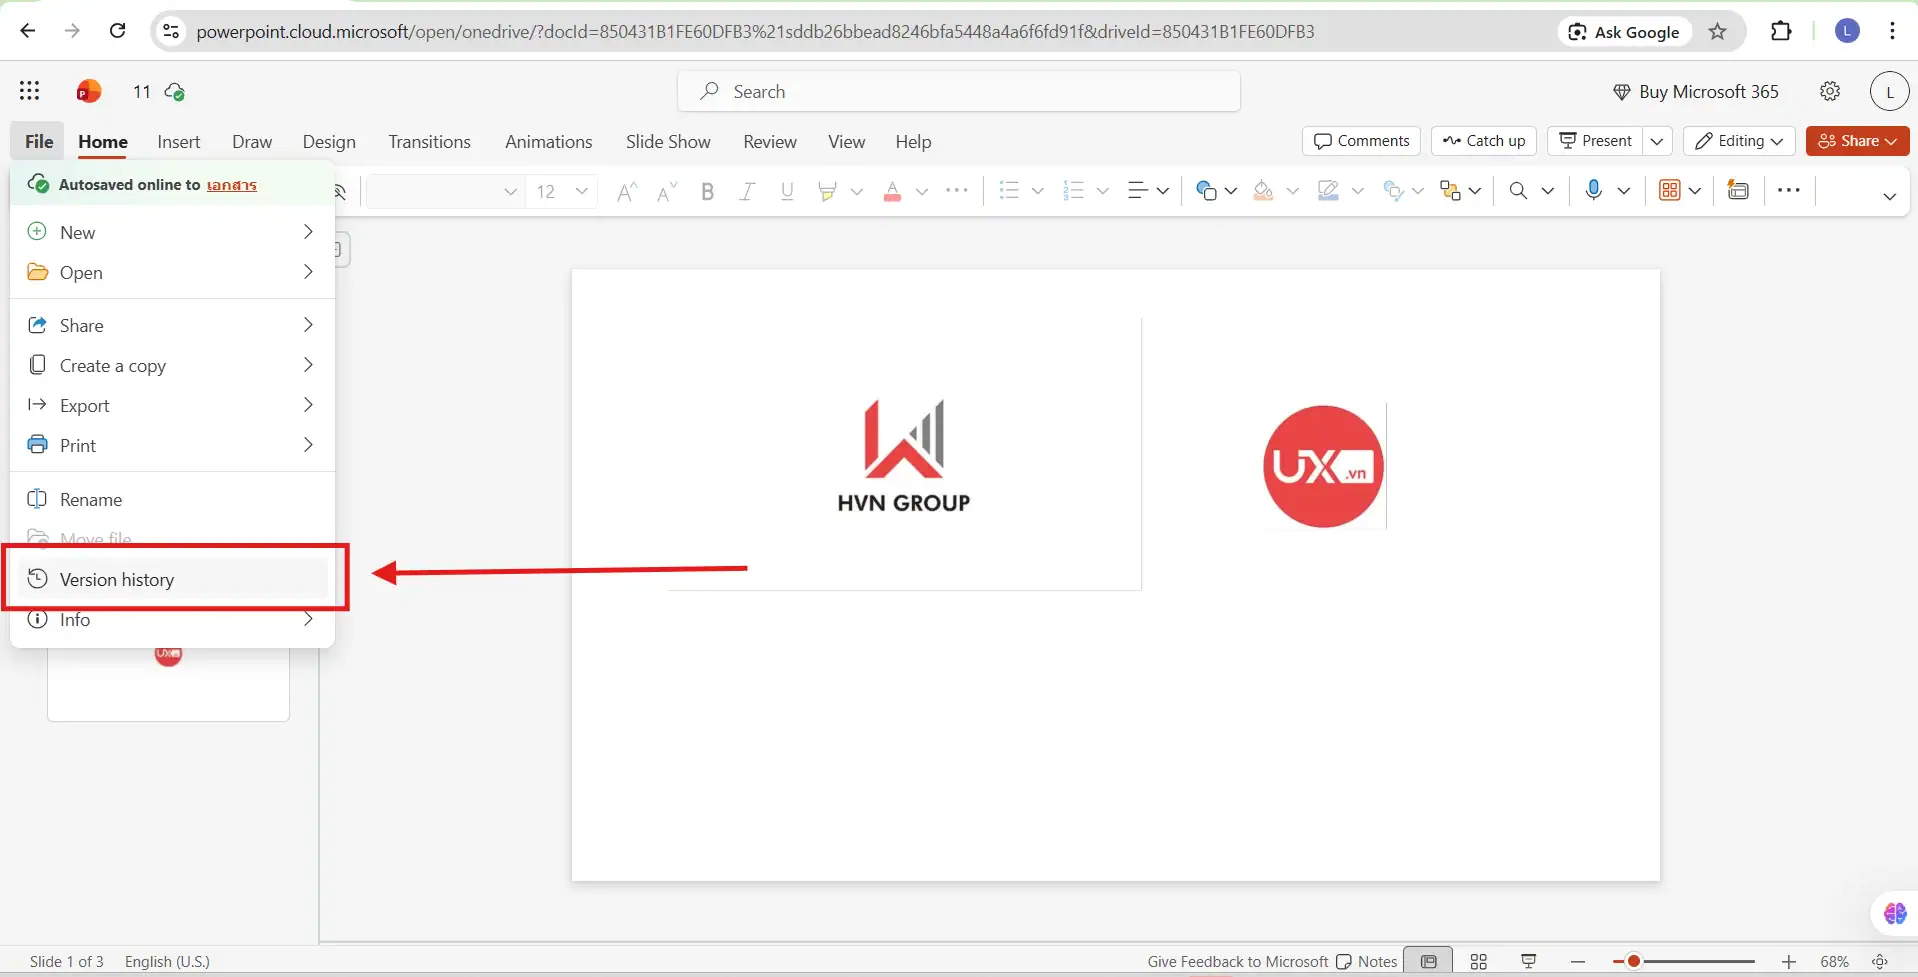Click the Comments button

[x=1361, y=141]
